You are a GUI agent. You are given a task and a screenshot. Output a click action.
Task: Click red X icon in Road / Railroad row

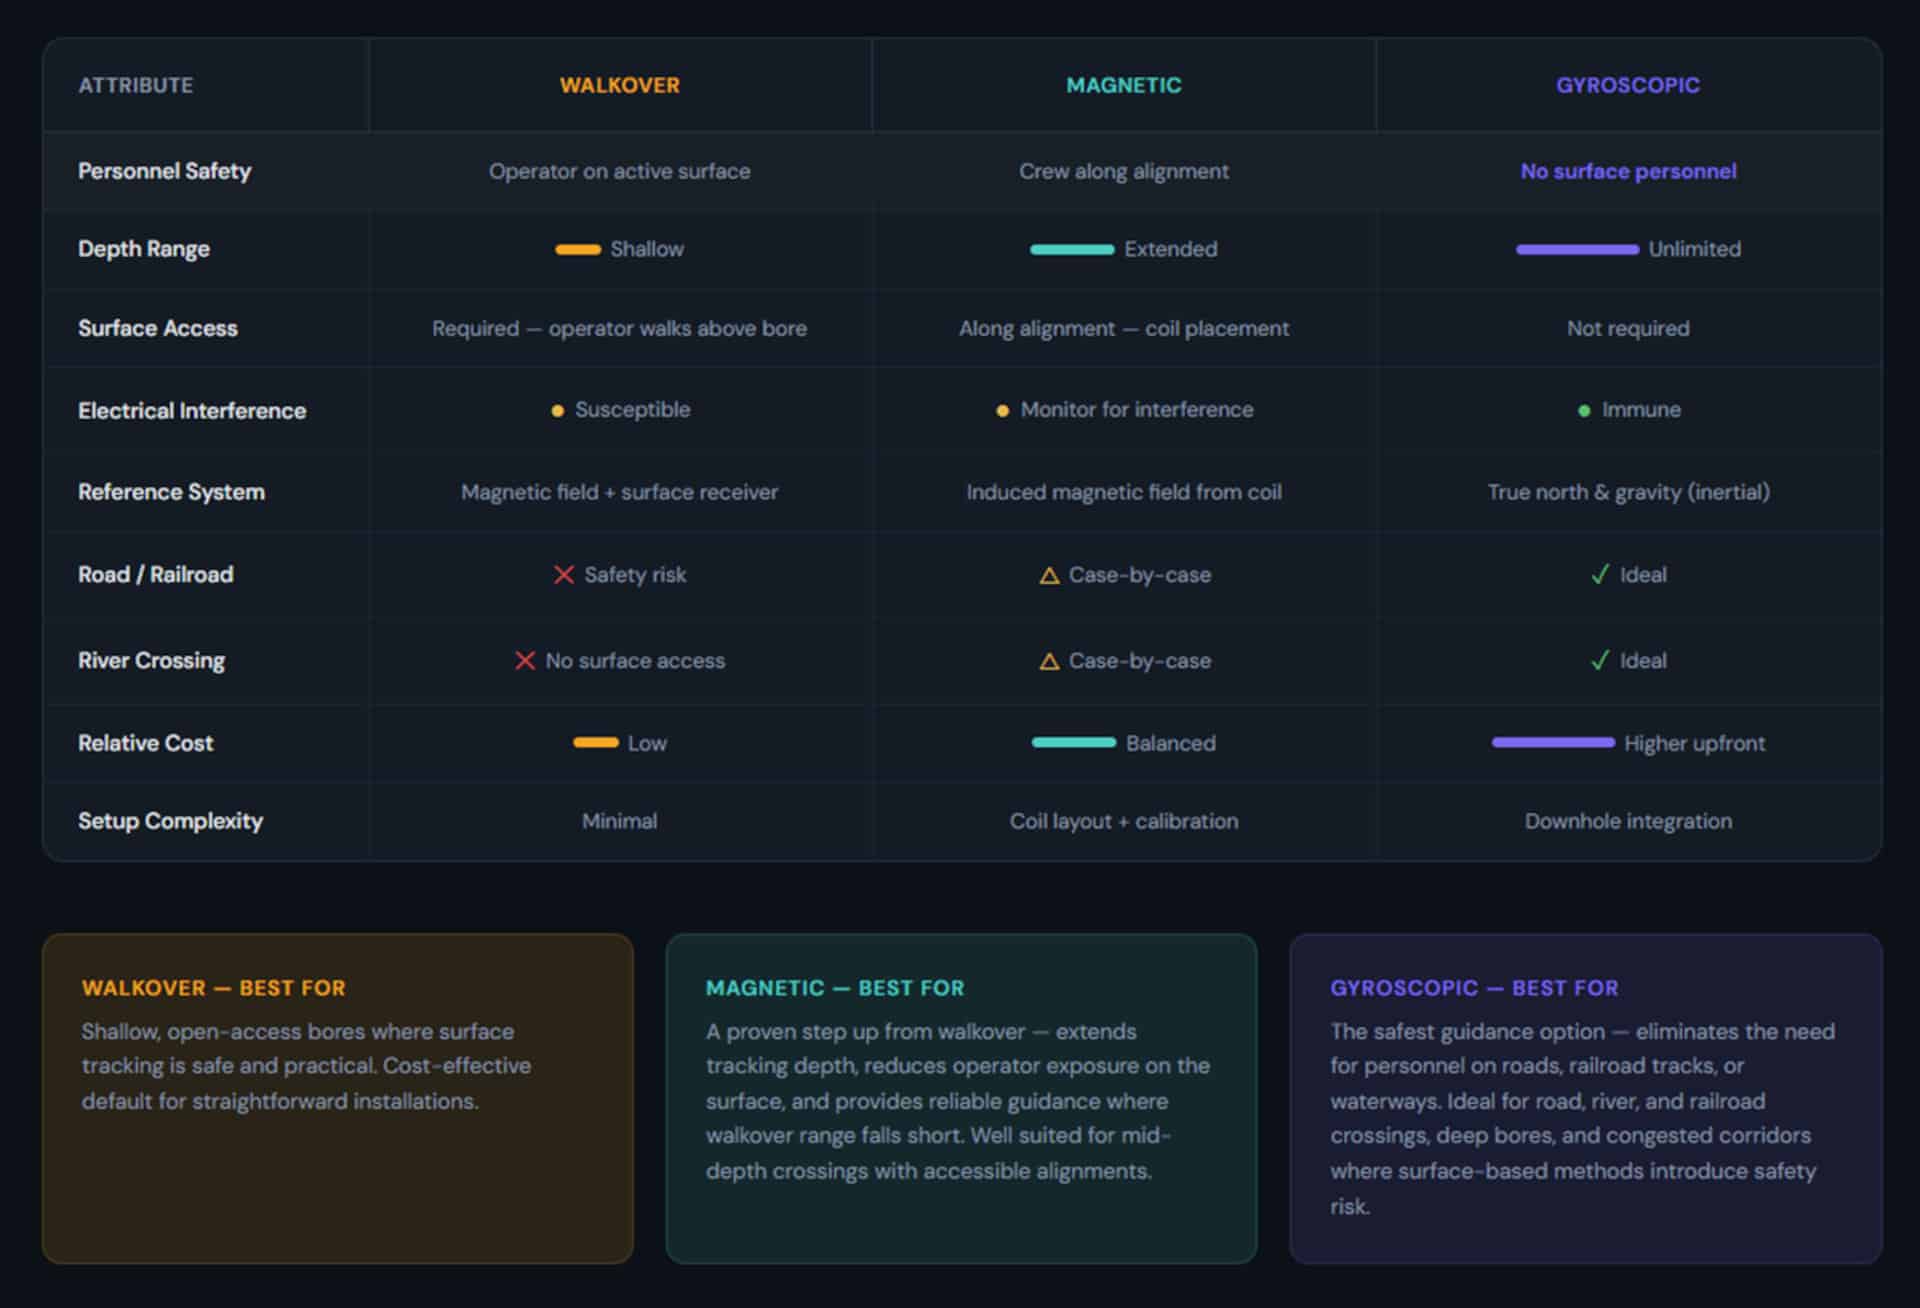(564, 575)
